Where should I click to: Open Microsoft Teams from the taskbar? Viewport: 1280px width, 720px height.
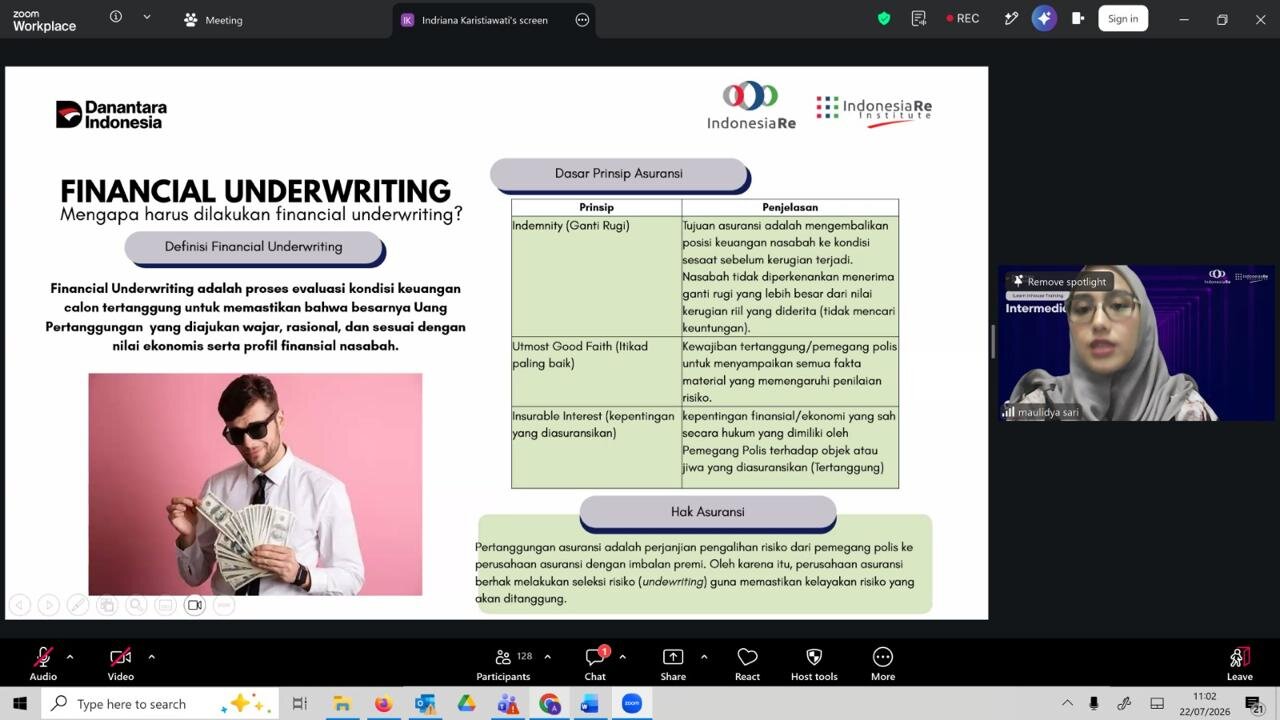pyautogui.click(x=508, y=704)
